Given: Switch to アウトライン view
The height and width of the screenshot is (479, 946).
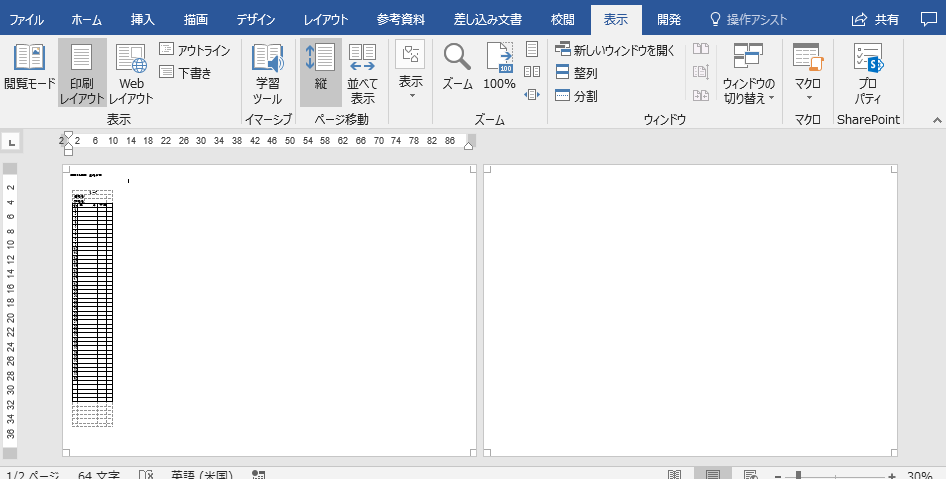Looking at the screenshot, I should [x=195, y=50].
